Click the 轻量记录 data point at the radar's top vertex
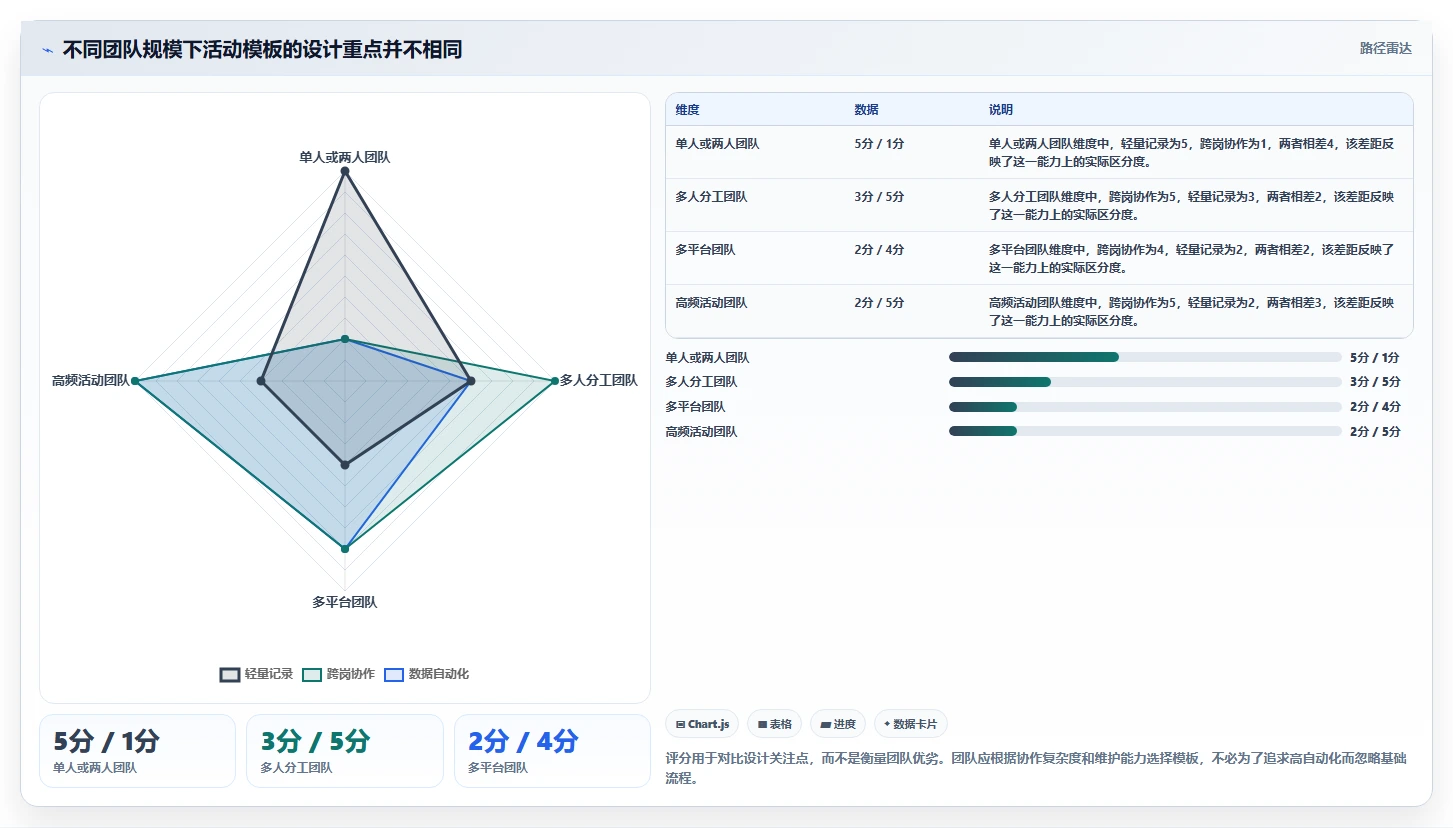This screenshot has width=1453, height=828. (345, 172)
